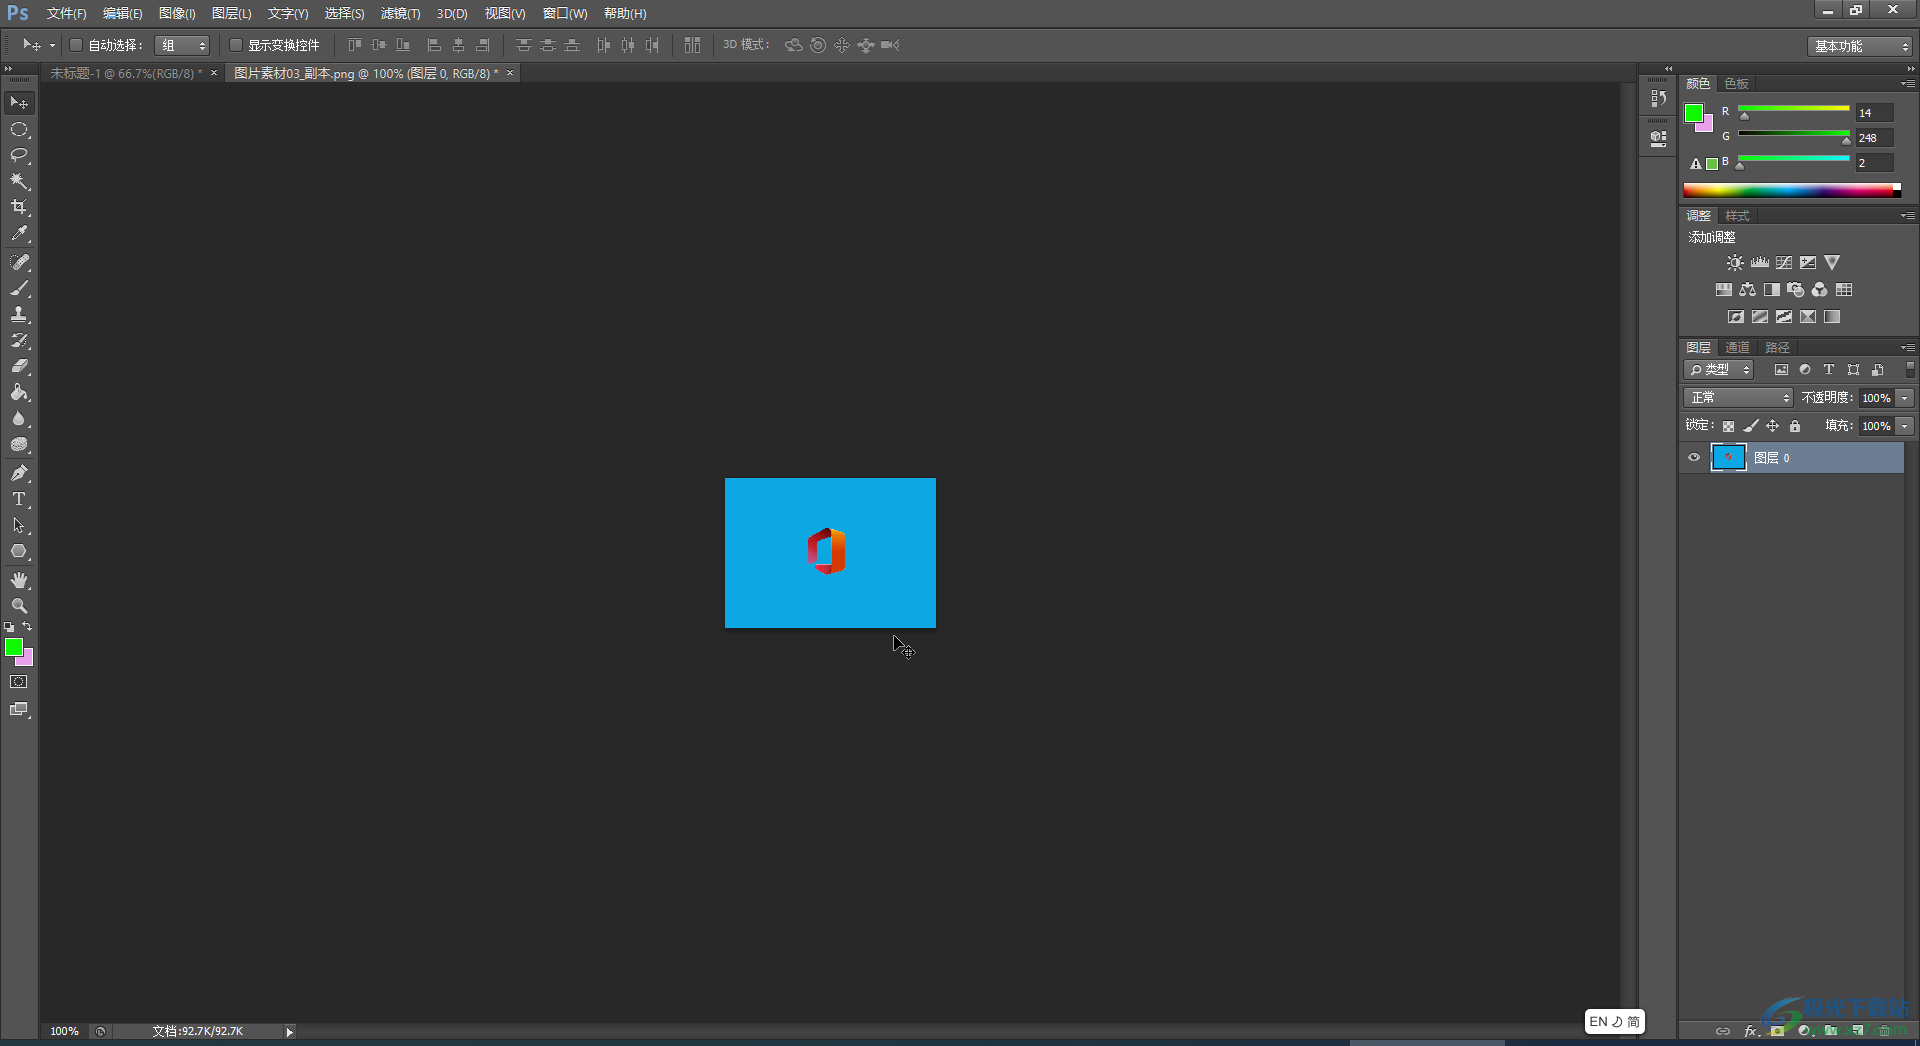Link layers button at panel bottom

point(1722,1031)
